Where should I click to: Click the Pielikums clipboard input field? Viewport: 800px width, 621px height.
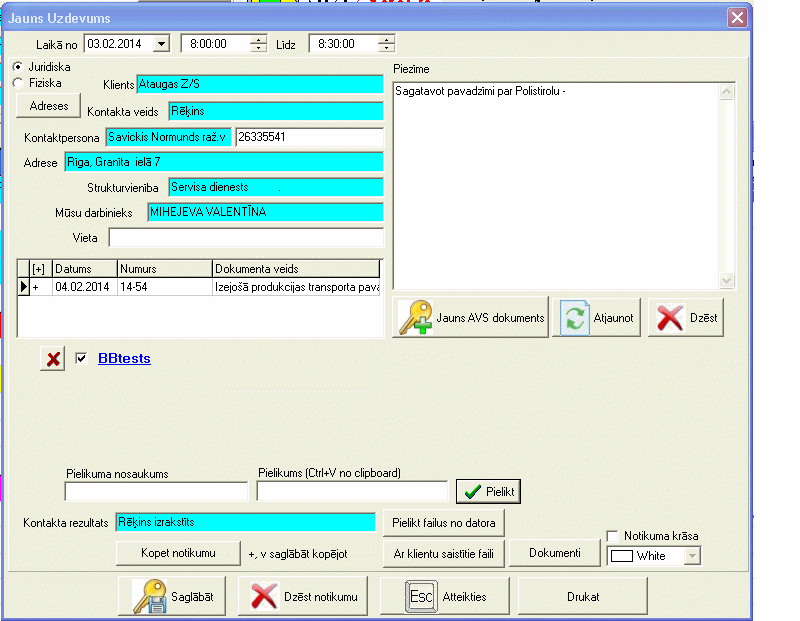352,491
